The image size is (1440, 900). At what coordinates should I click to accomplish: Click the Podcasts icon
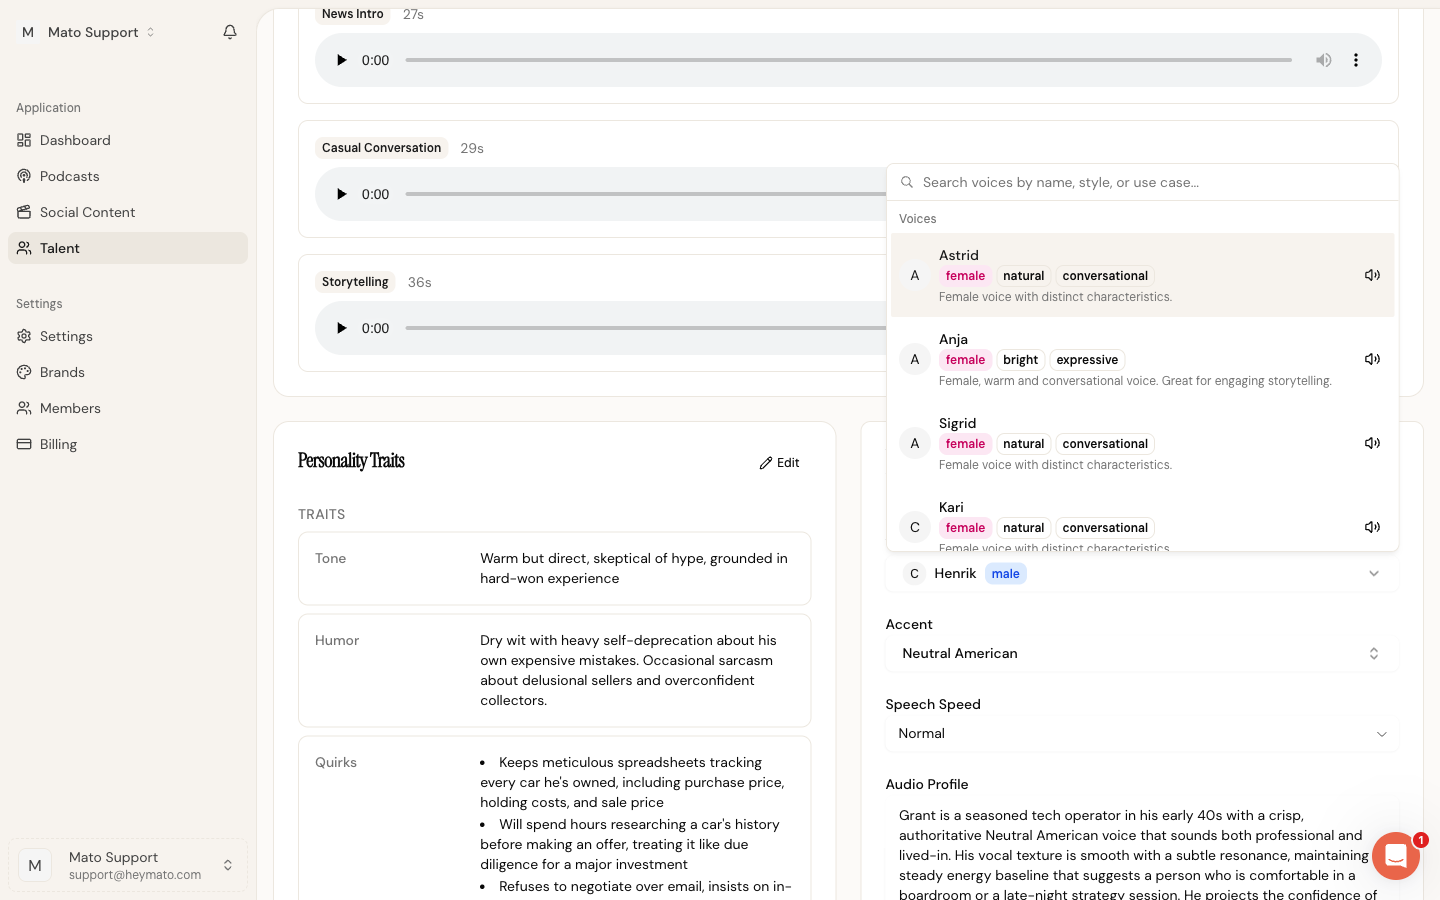pos(24,176)
